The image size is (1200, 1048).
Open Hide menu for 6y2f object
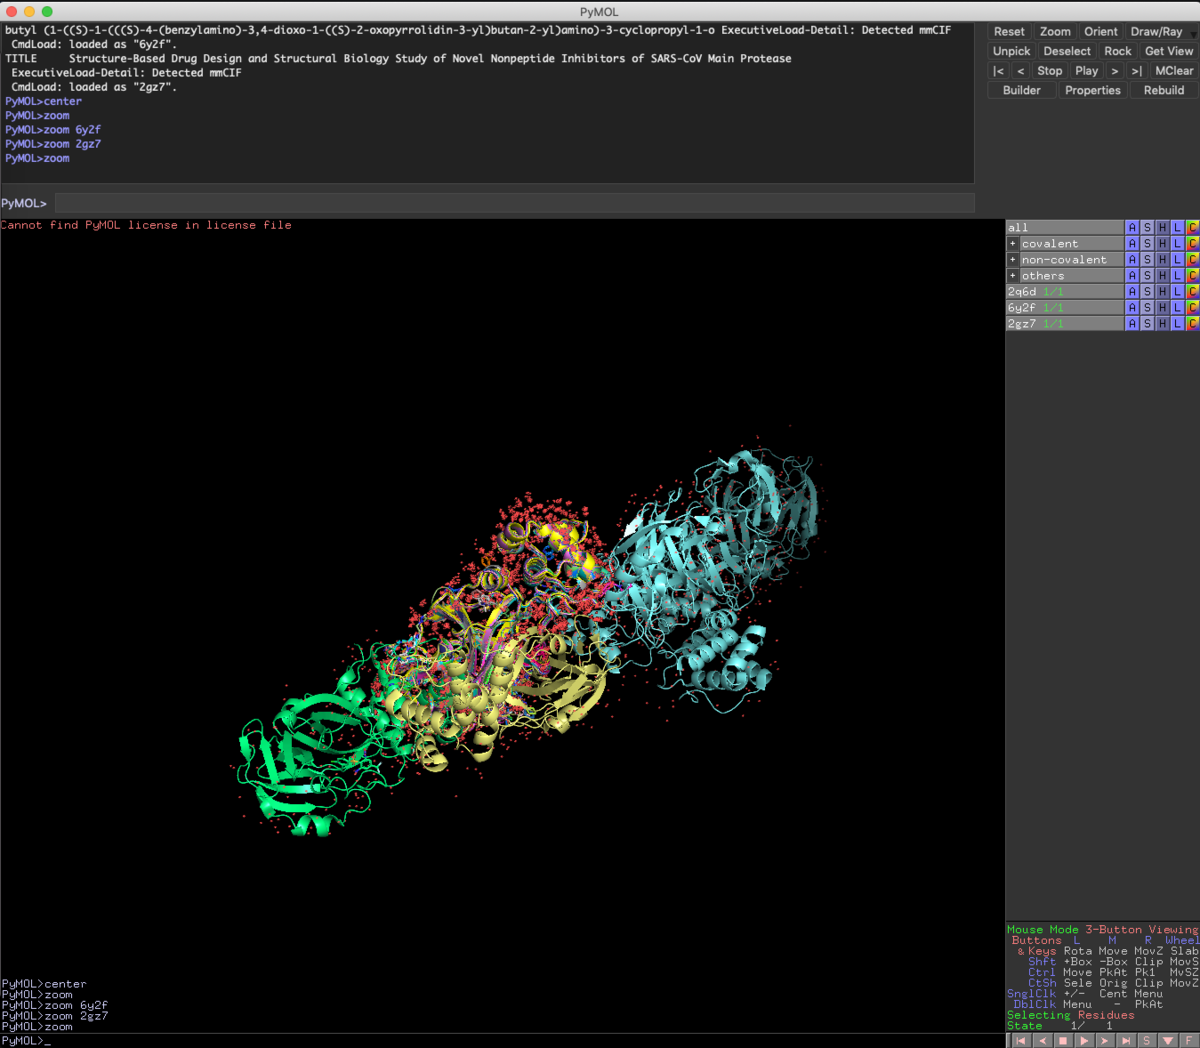click(1162, 308)
